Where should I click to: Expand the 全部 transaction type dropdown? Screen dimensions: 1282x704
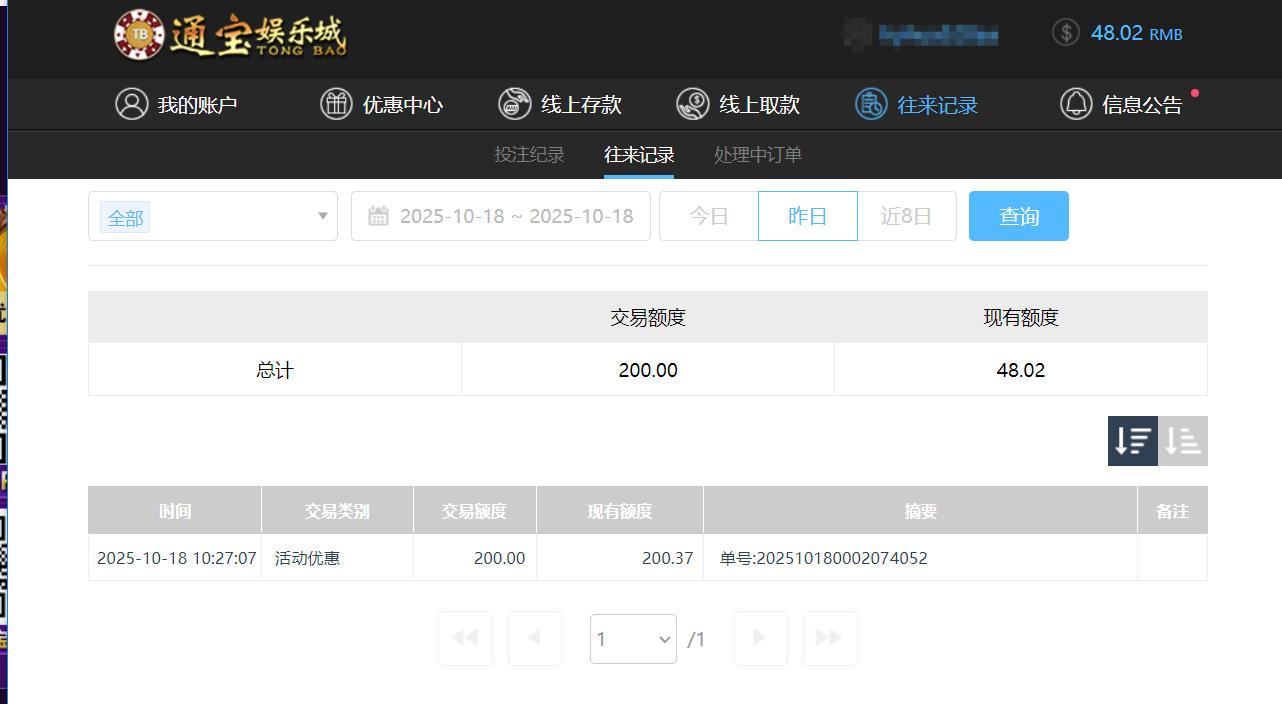click(212, 216)
